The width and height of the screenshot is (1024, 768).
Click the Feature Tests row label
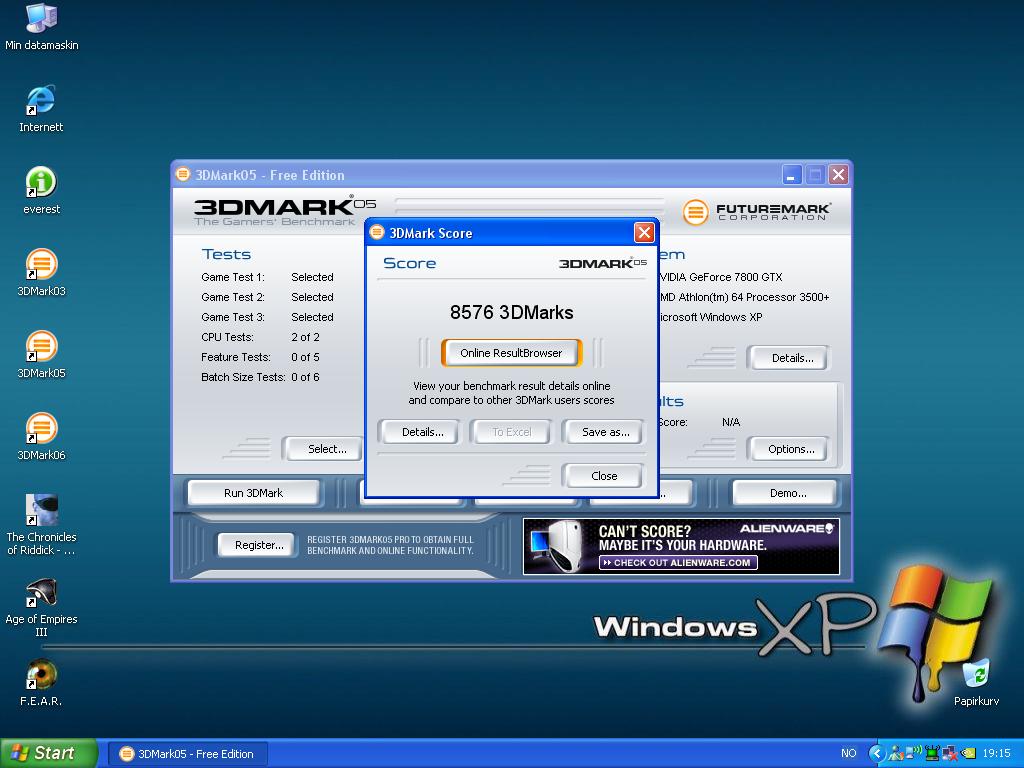click(x=236, y=357)
